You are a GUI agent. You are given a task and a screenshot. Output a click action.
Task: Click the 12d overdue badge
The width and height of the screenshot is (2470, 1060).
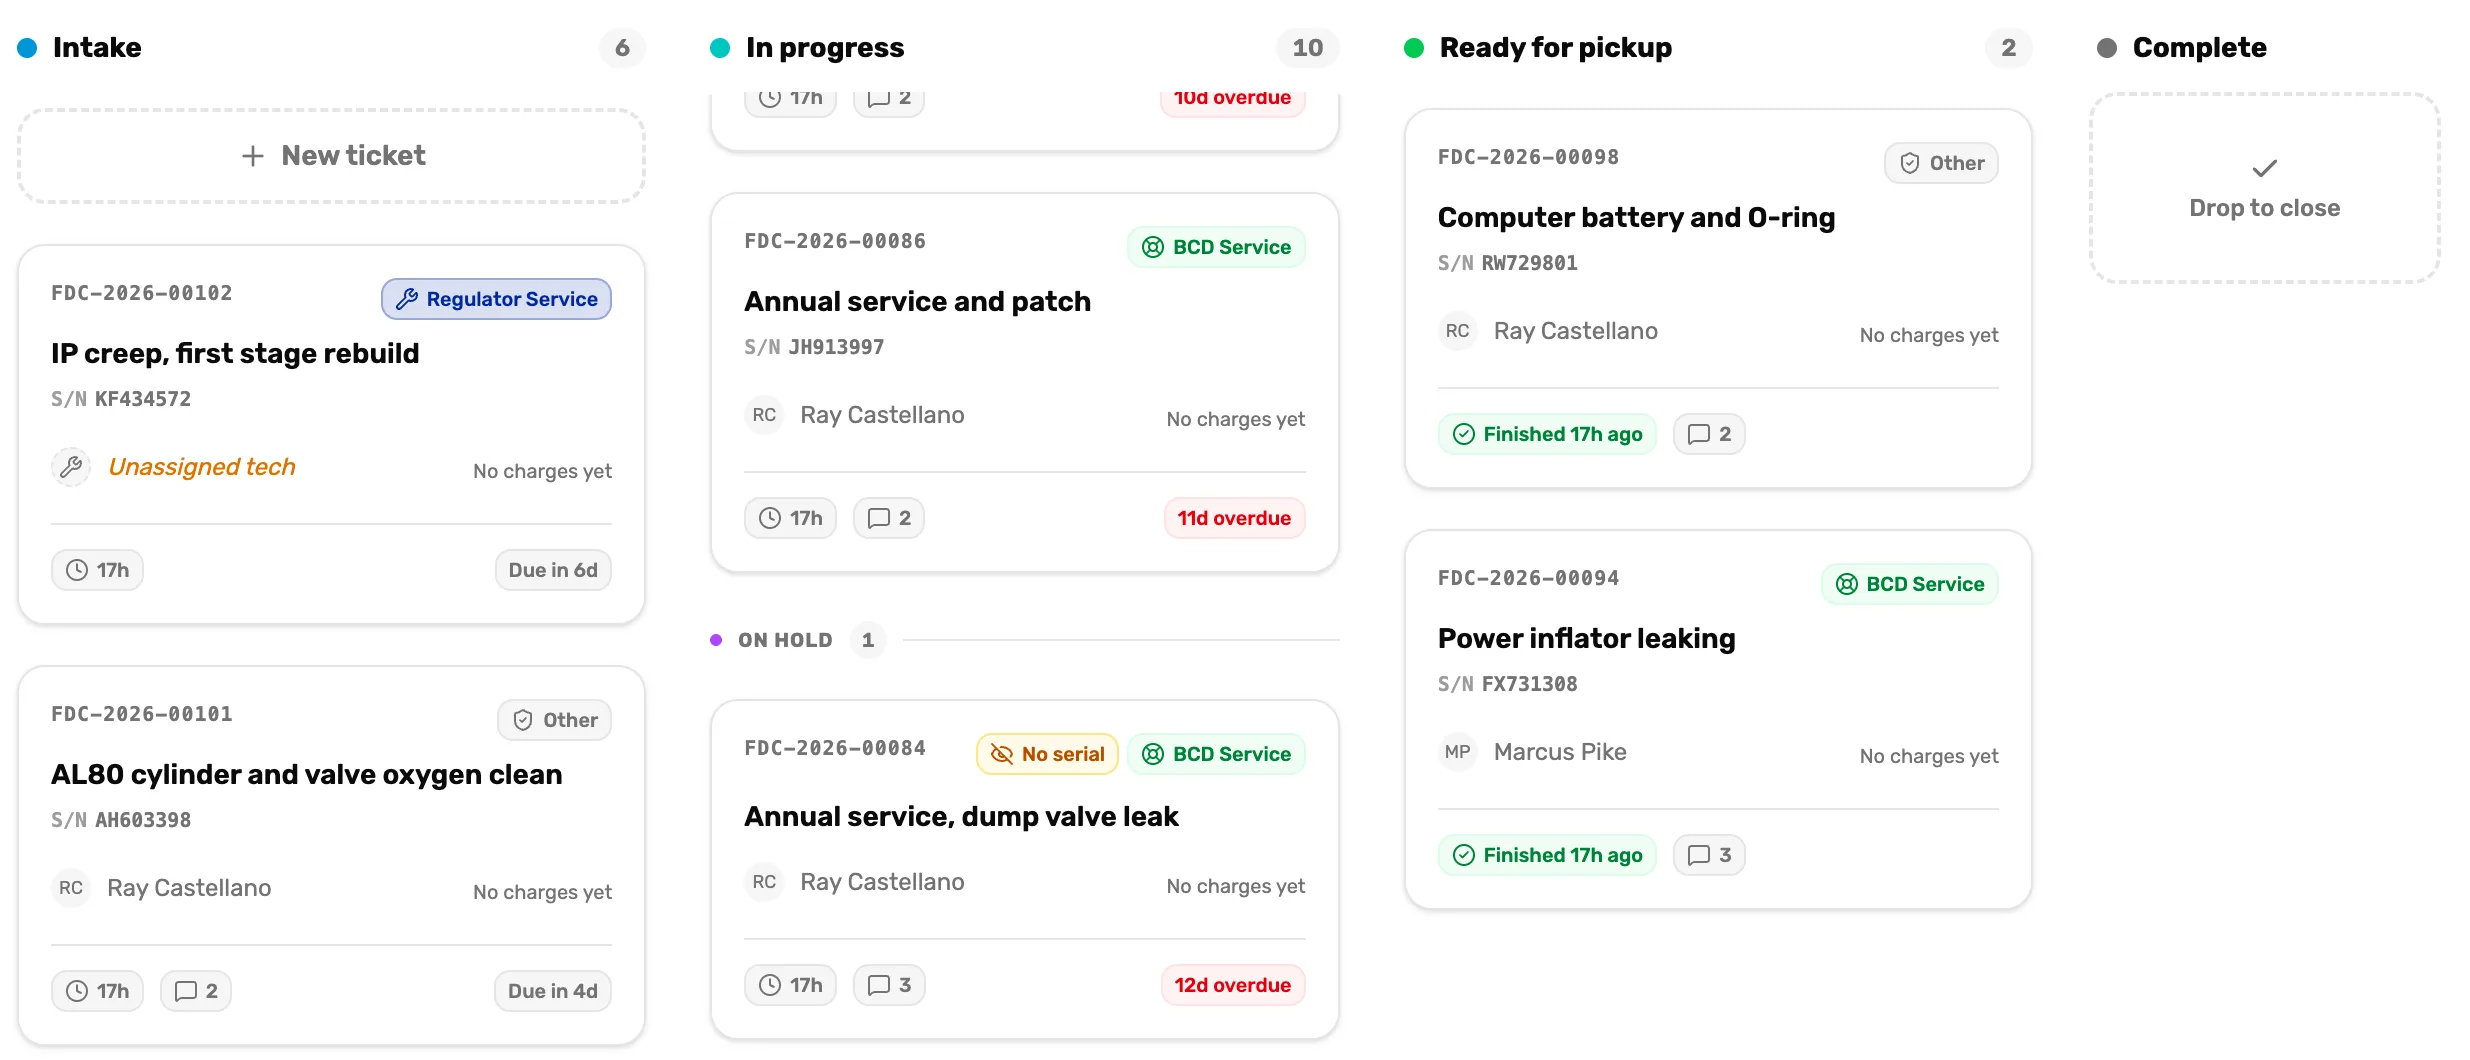click(x=1232, y=985)
